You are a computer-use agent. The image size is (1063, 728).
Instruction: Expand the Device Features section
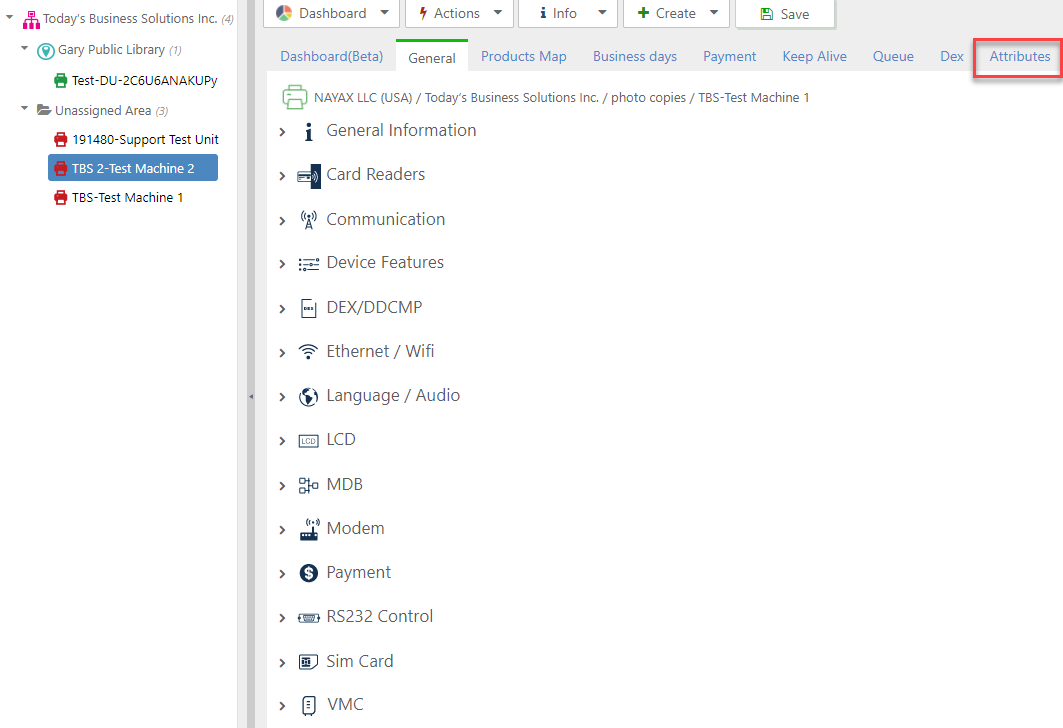click(283, 264)
